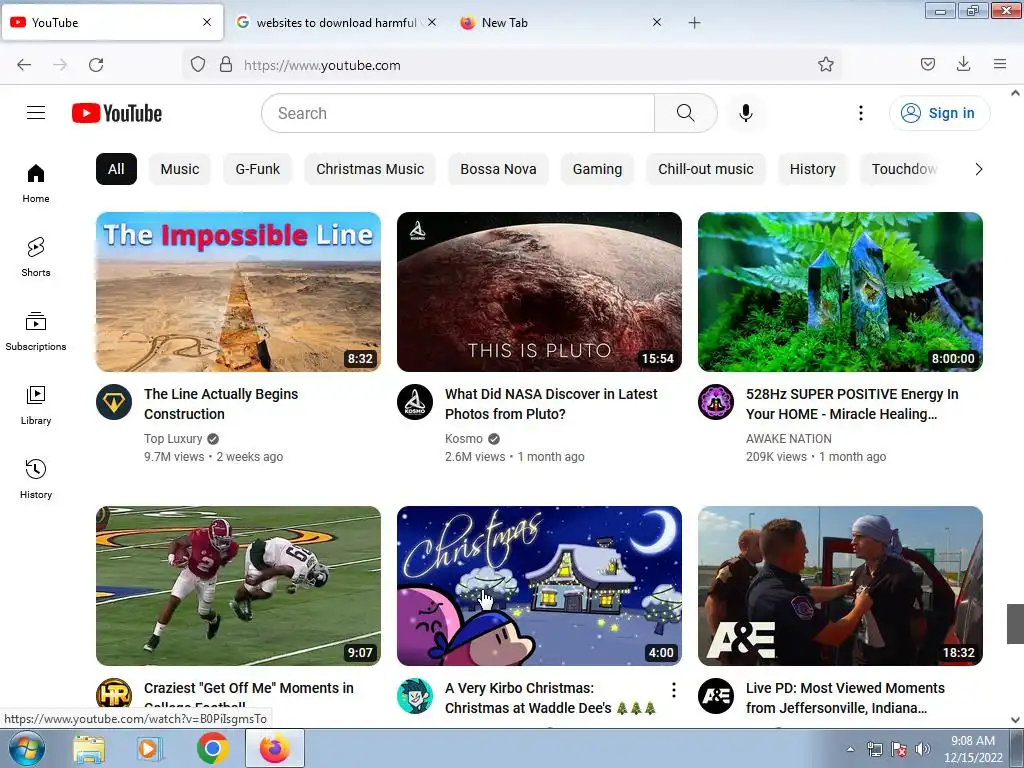The image size is (1024, 768).
Task: Select the Chill-out music filter chip
Action: pyautogui.click(x=706, y=169)
